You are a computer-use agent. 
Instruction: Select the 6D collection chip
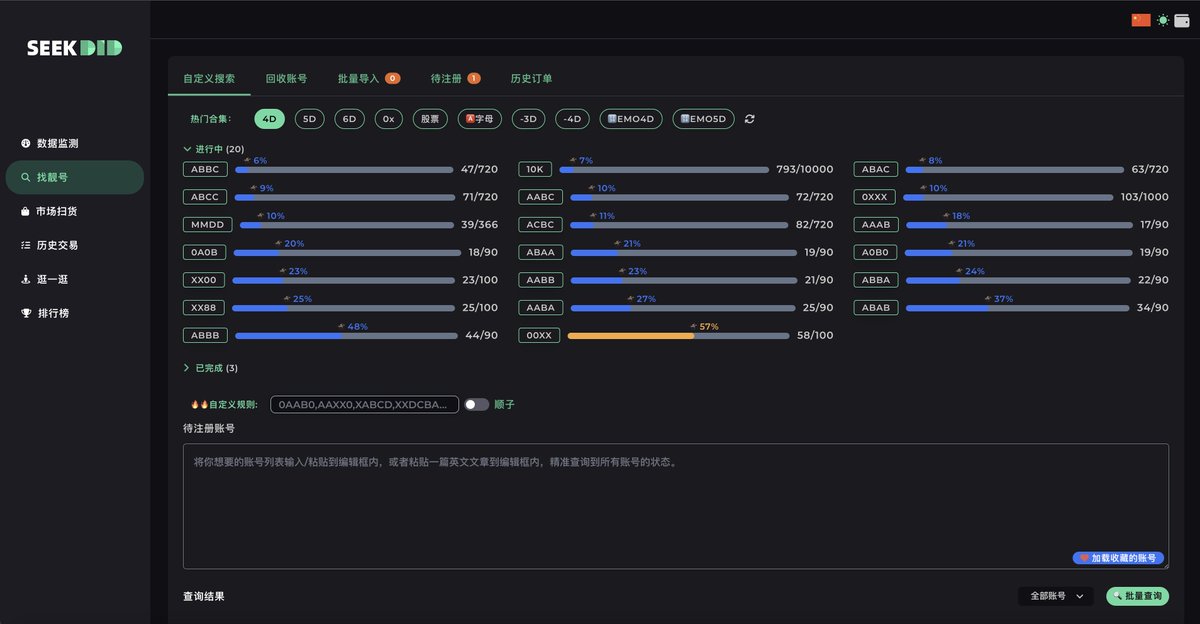point(349,119)
